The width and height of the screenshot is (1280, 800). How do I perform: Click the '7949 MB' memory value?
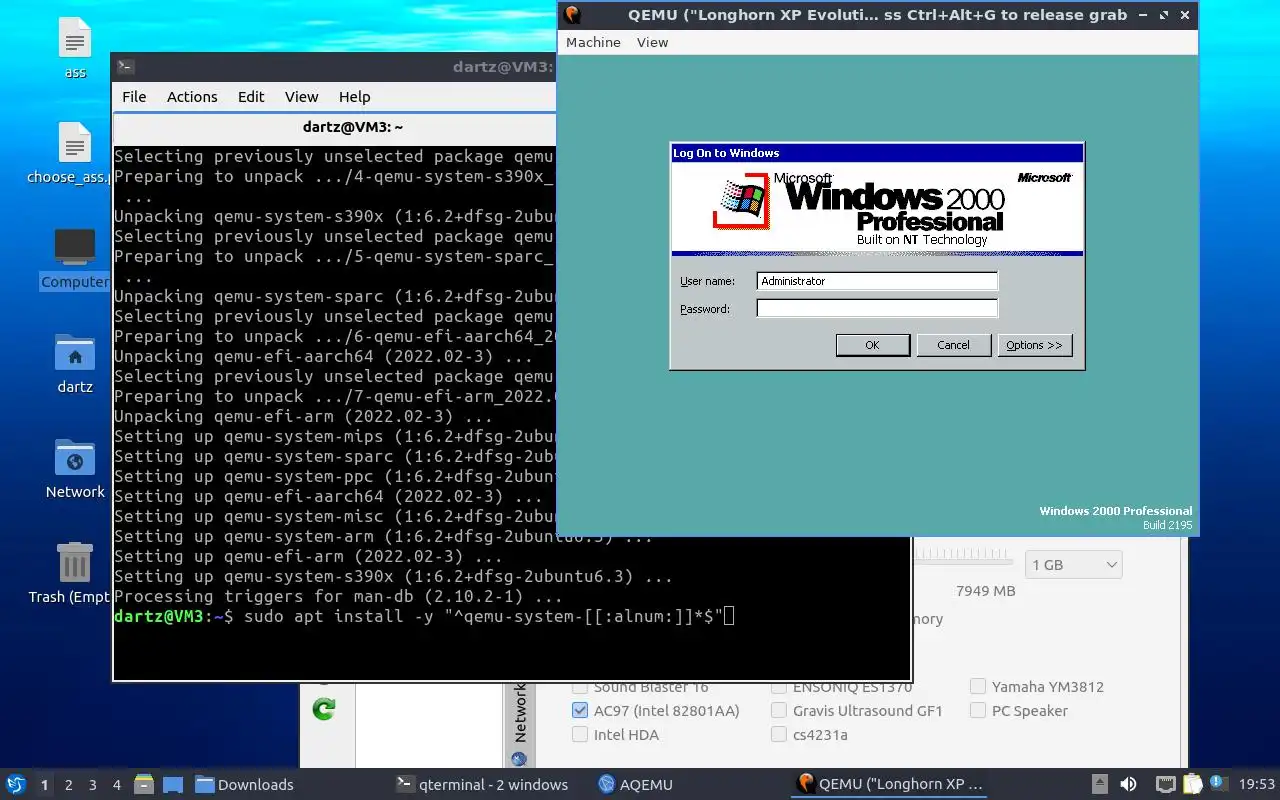tap(985, 591)
